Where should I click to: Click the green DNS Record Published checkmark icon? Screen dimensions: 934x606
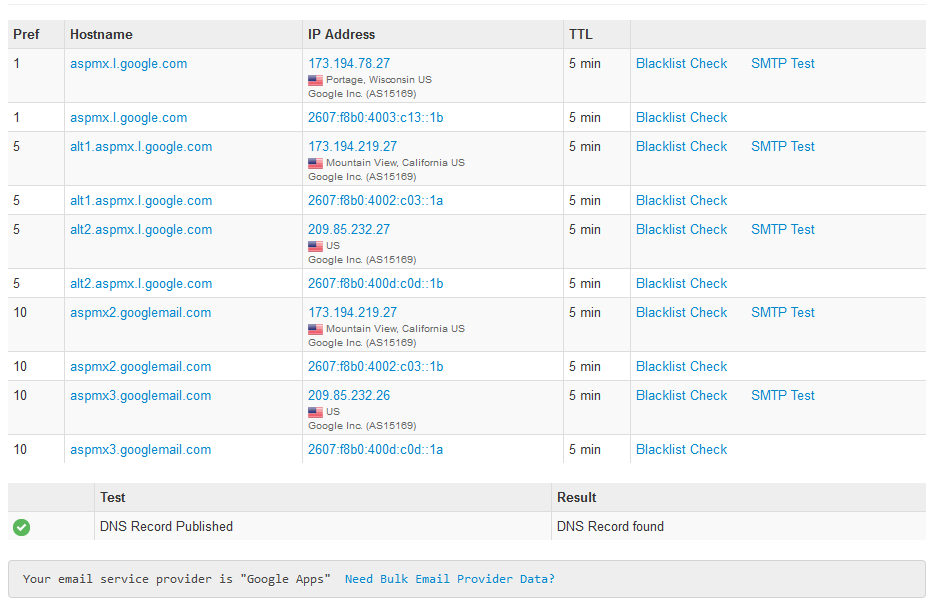pos(21,527)
